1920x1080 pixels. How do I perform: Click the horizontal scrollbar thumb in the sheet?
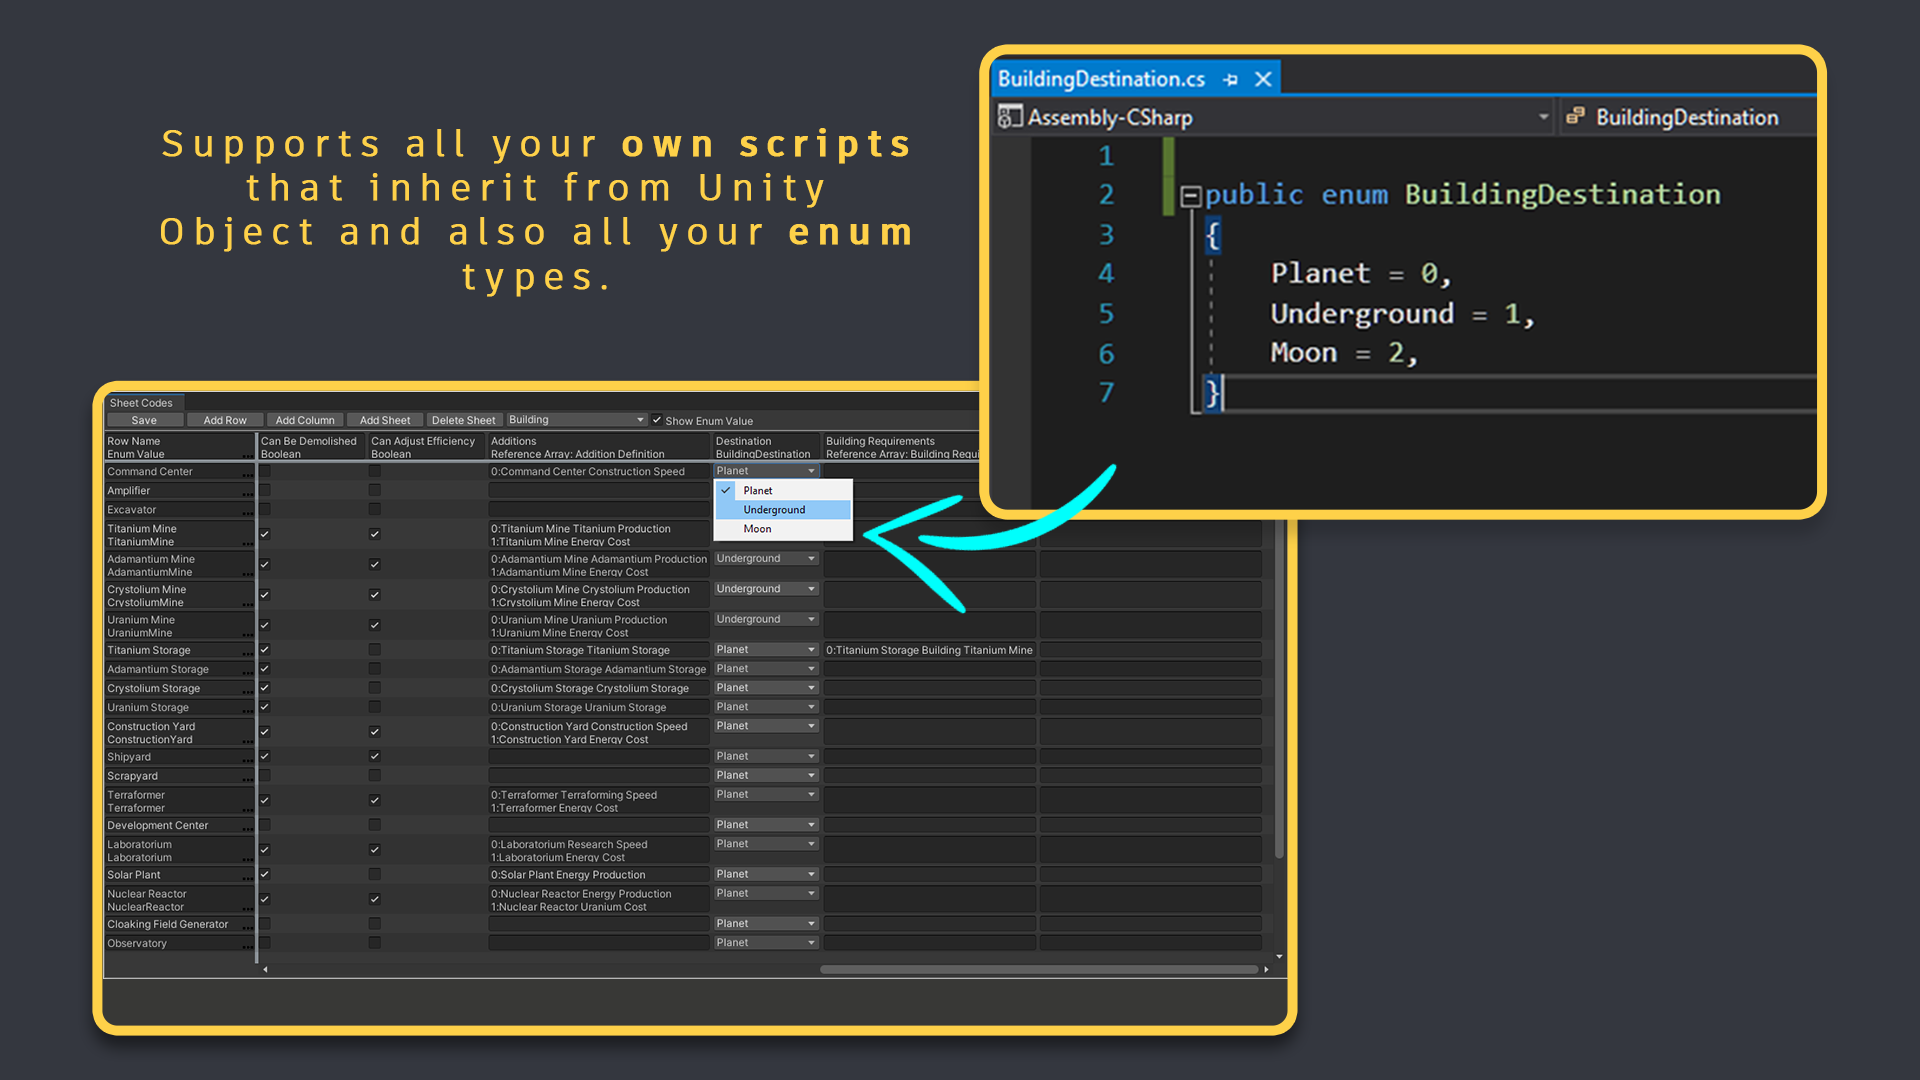click(1039, 969)
